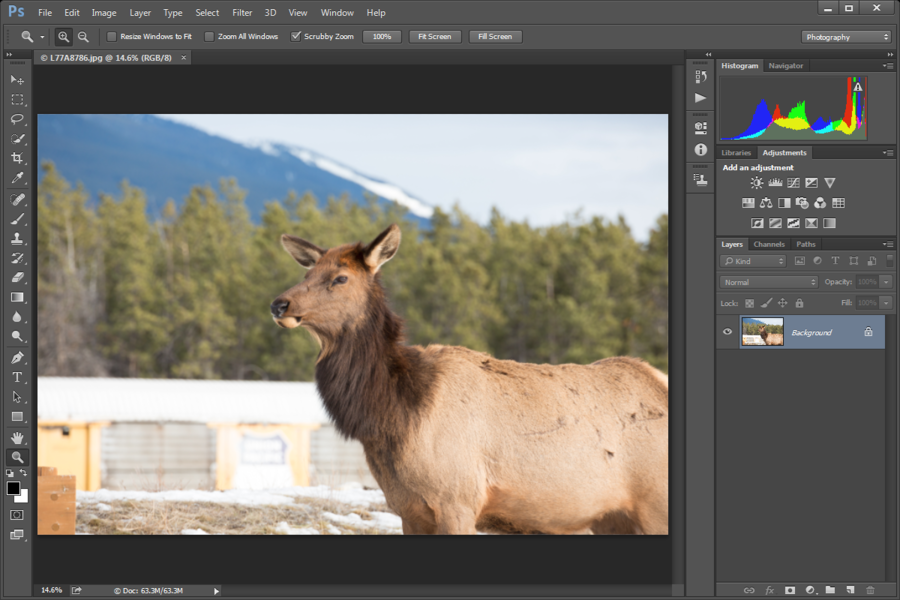
Task: Select the Pen tool
Action: pyautogui.click(x=17, y=358)
